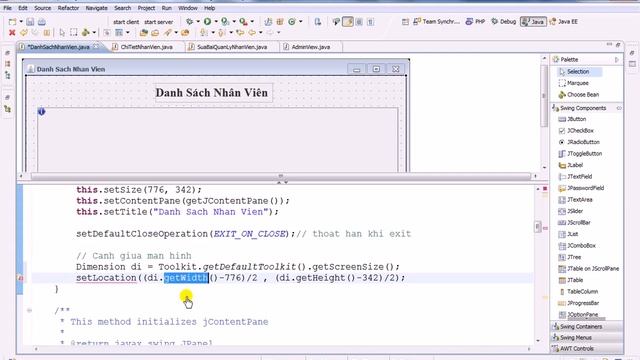Close the DanhSachNhanVien.java tab
Screen dimensions: 640x360
point(96,47)
